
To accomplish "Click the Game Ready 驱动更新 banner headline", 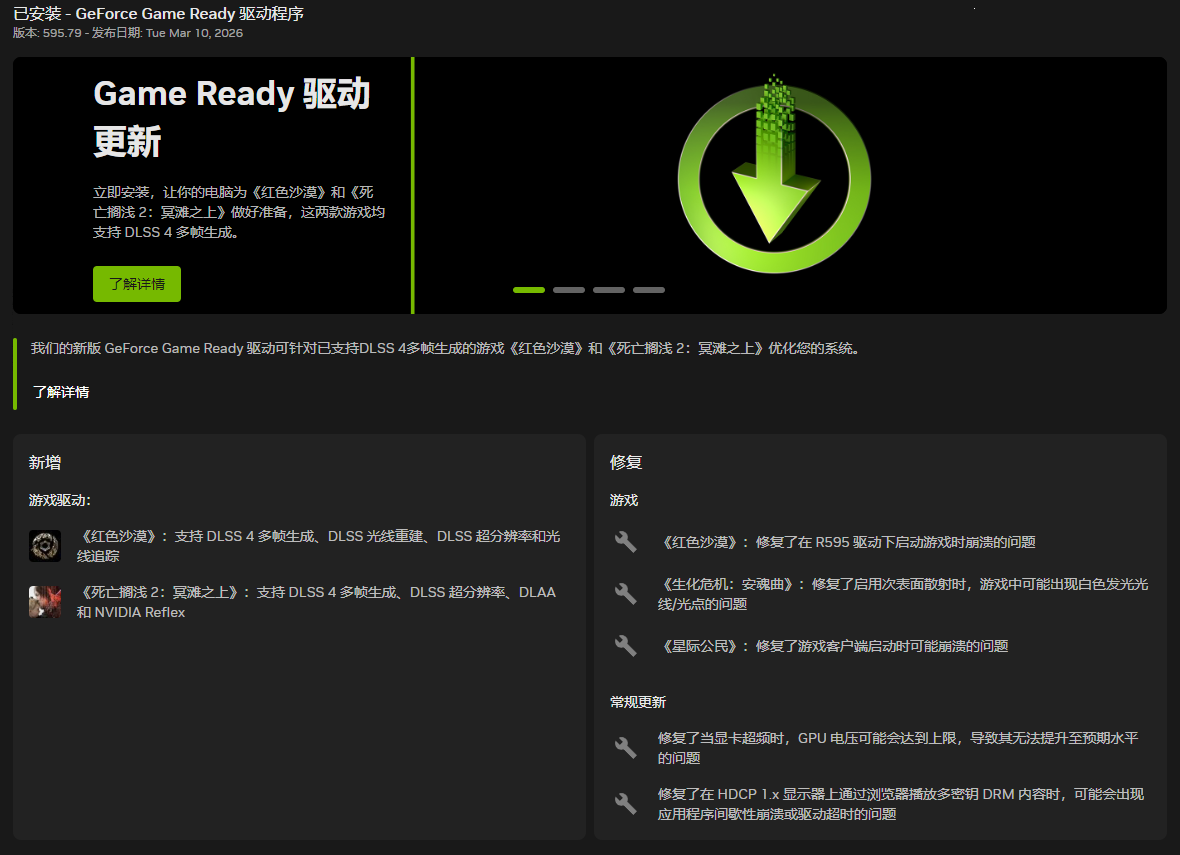I will [x=232, y=117].
